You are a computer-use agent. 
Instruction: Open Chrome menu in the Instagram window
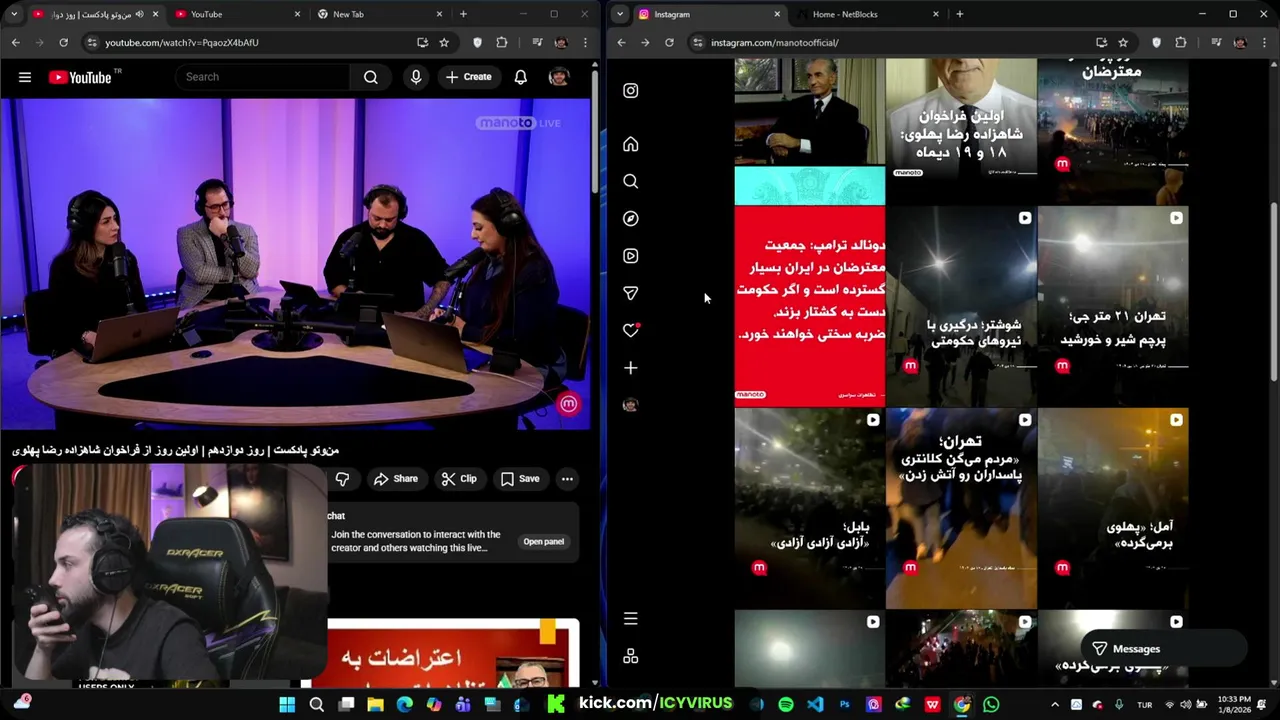pyautogui.click(x=1265, y=42)
